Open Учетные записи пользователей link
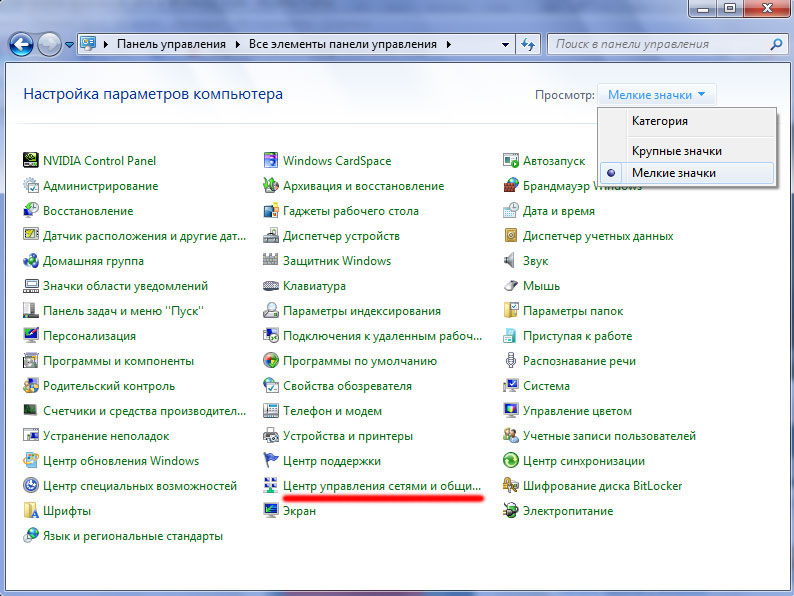794x596 pixels. [x=609, y=436]
